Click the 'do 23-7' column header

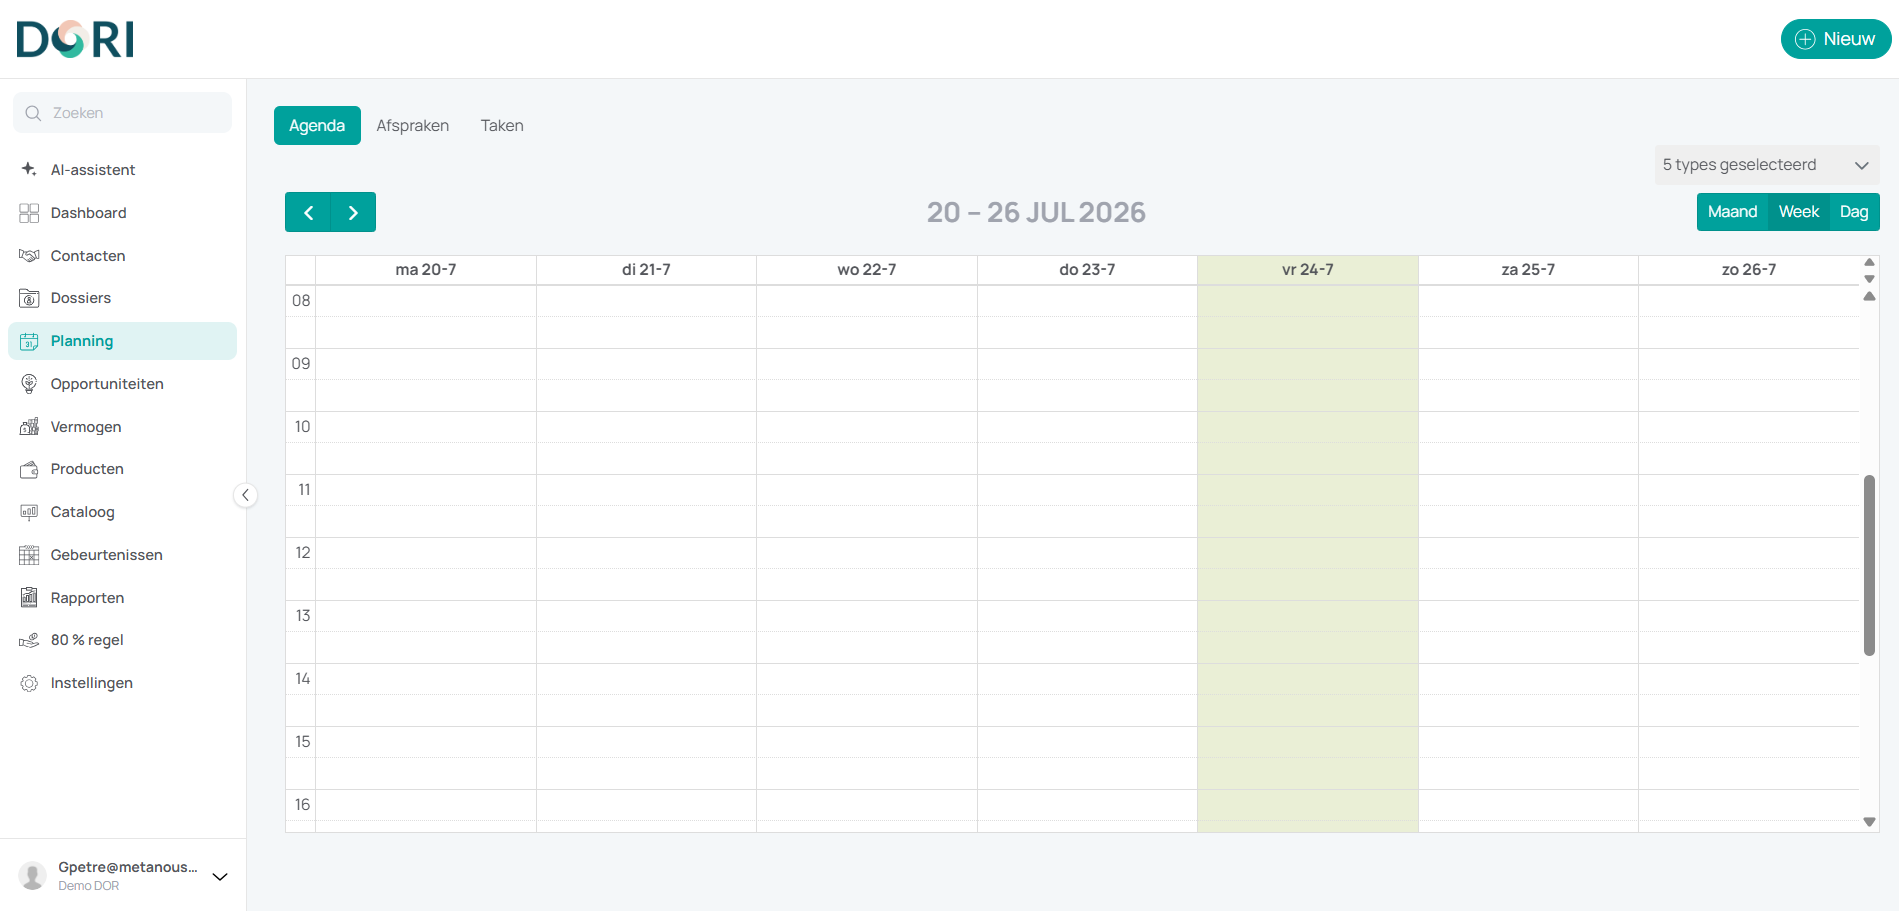[1087, 270]
